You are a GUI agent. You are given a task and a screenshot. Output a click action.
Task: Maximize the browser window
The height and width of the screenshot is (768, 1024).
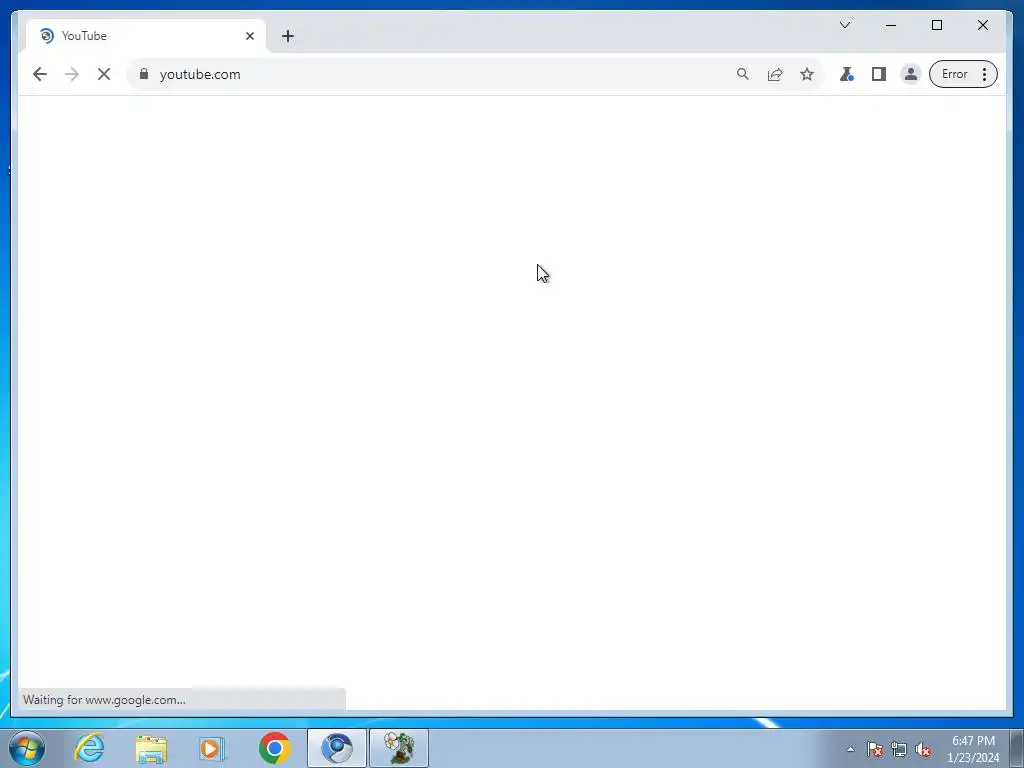tap(937, 25)
